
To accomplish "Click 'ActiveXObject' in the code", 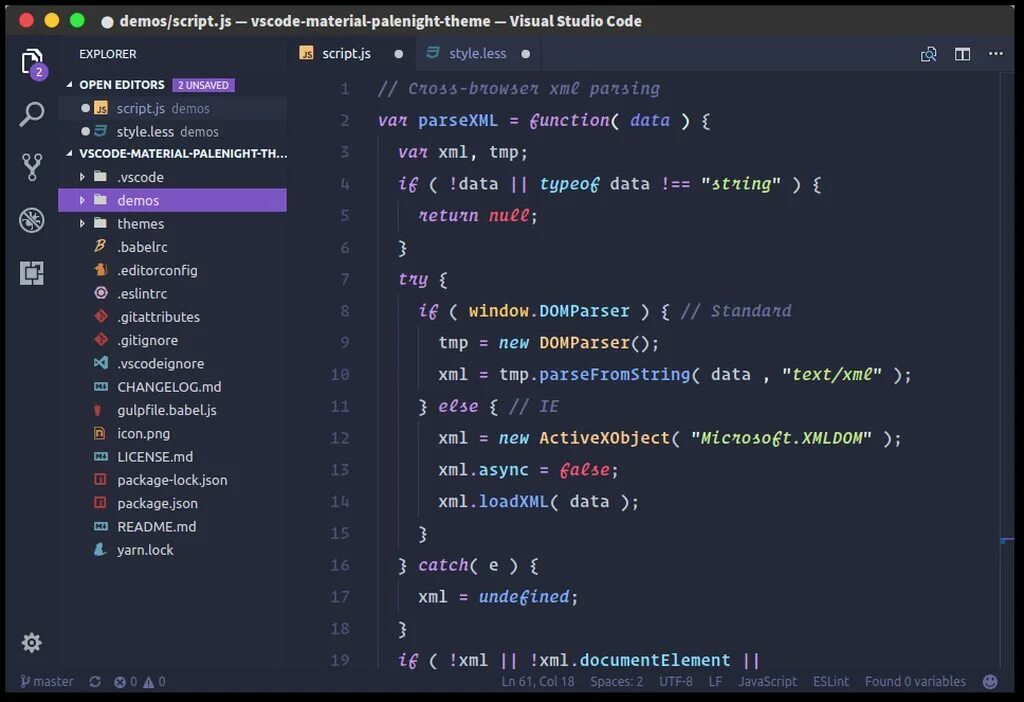I will point(605,438).
